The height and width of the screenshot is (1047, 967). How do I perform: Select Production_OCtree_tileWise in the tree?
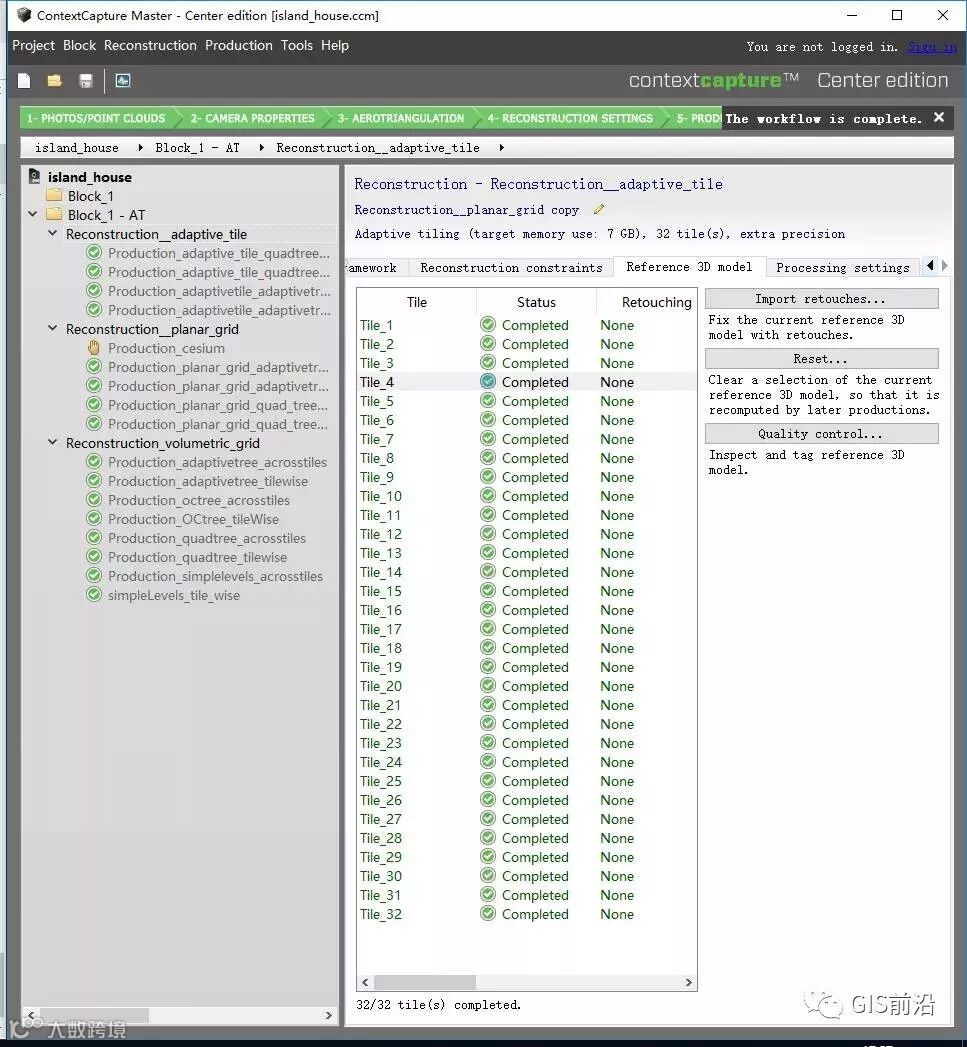tap(194, 519)
